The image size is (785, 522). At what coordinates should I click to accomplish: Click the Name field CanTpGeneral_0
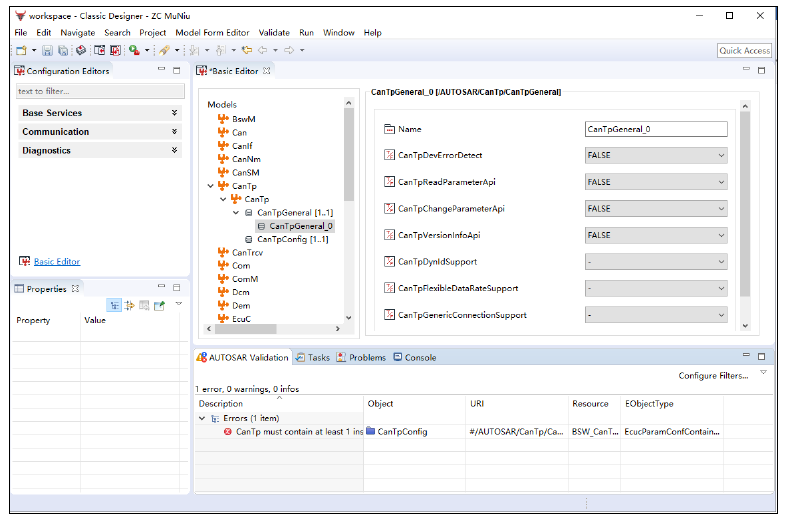click(656, 129)
